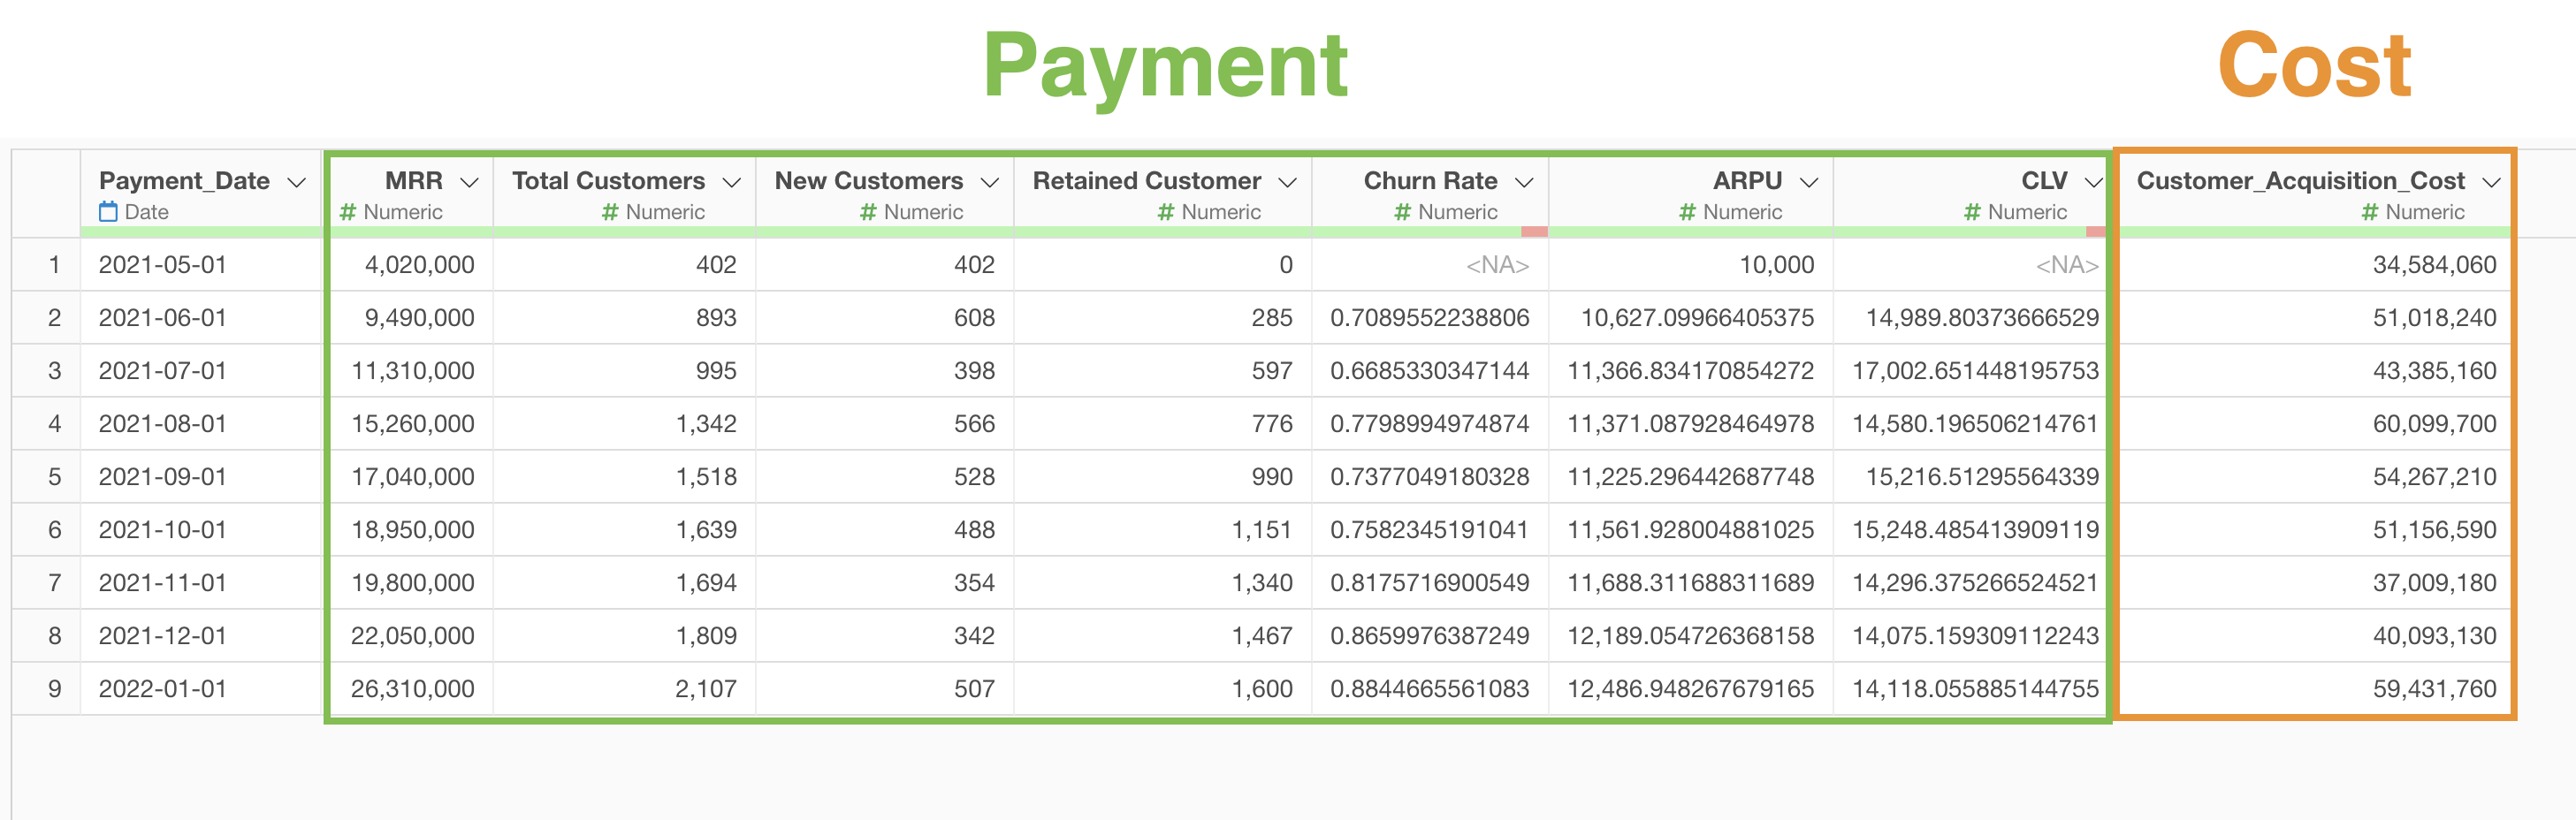Open the New Customers column dropdown arrow
The image size is (2576, 820).
tap(990, 182)
